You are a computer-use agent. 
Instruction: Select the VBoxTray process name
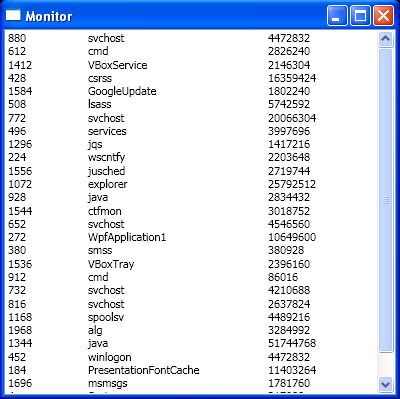pos(111,264)
